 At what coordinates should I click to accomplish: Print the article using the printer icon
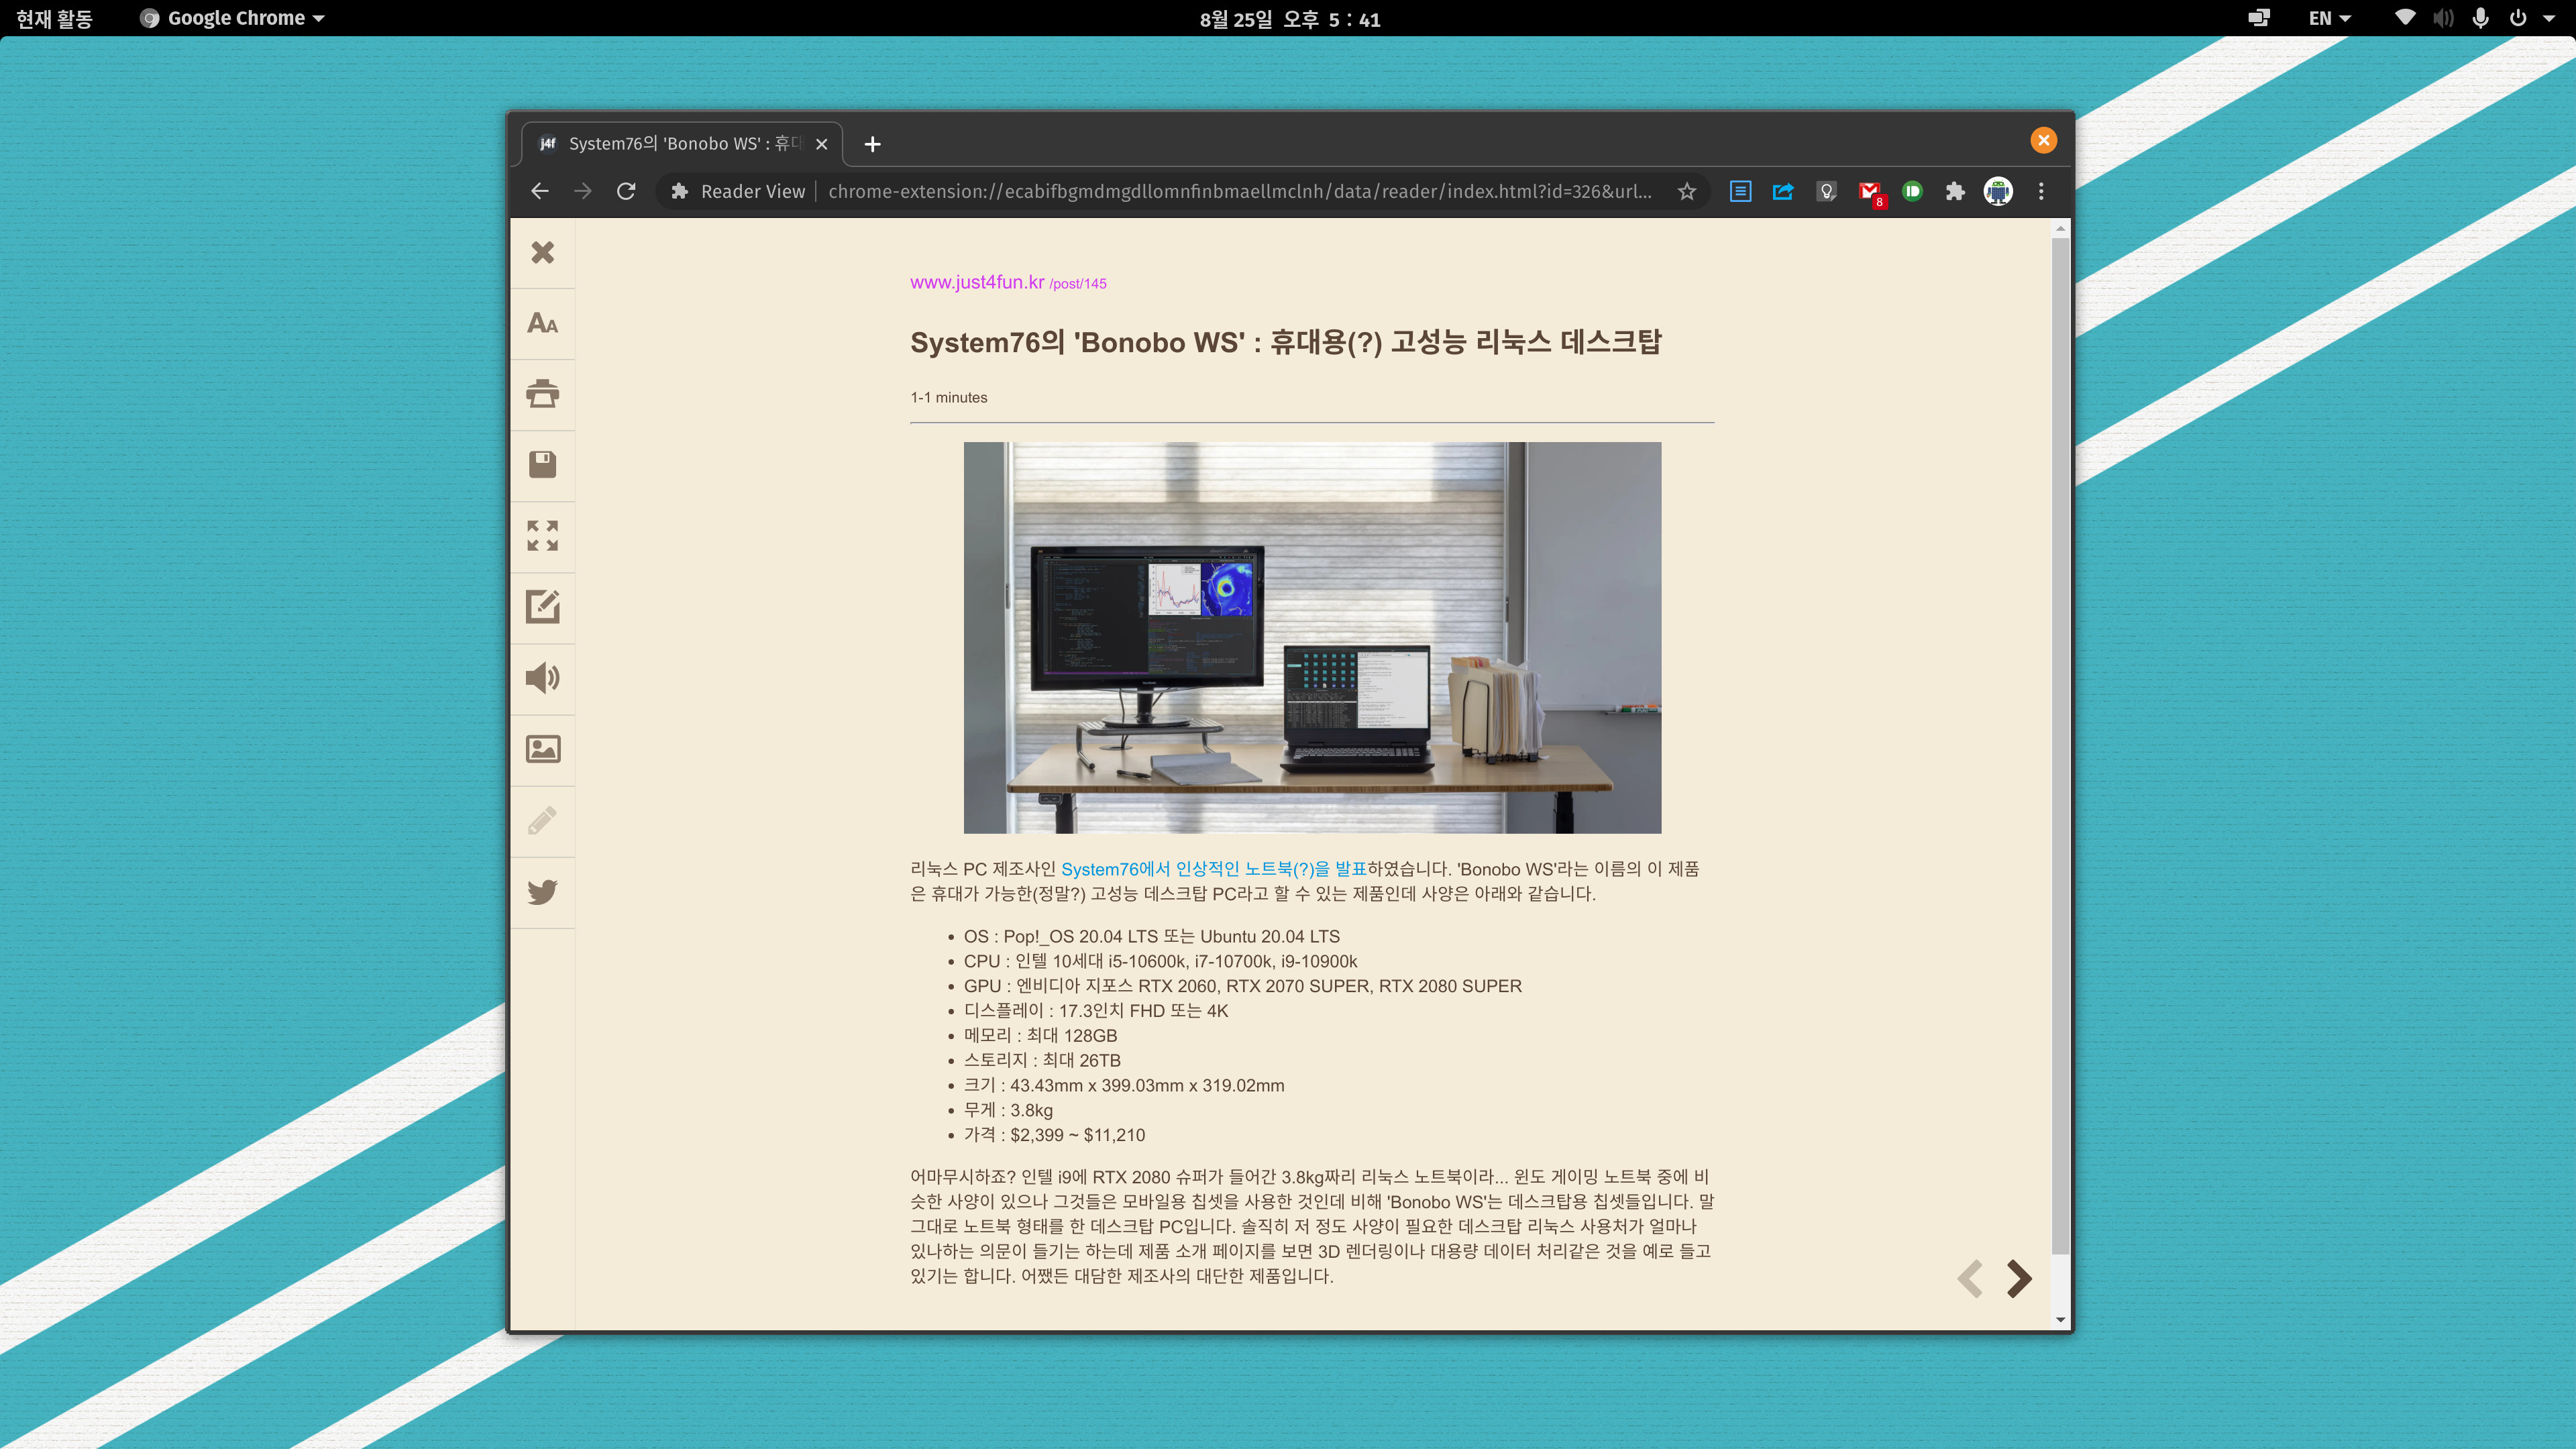543,394
